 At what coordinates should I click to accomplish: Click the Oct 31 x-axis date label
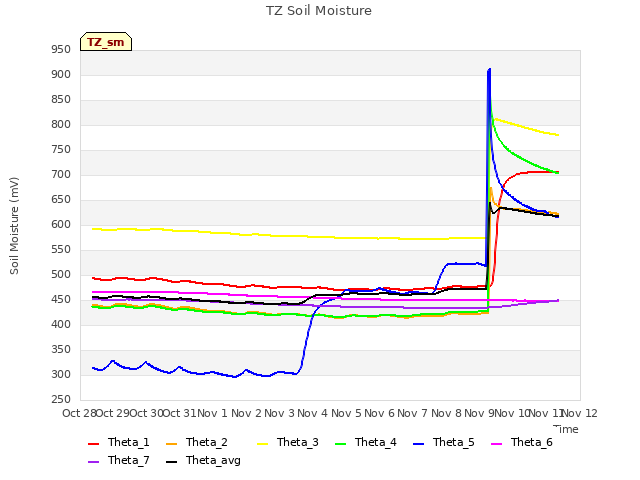[179, 413]
